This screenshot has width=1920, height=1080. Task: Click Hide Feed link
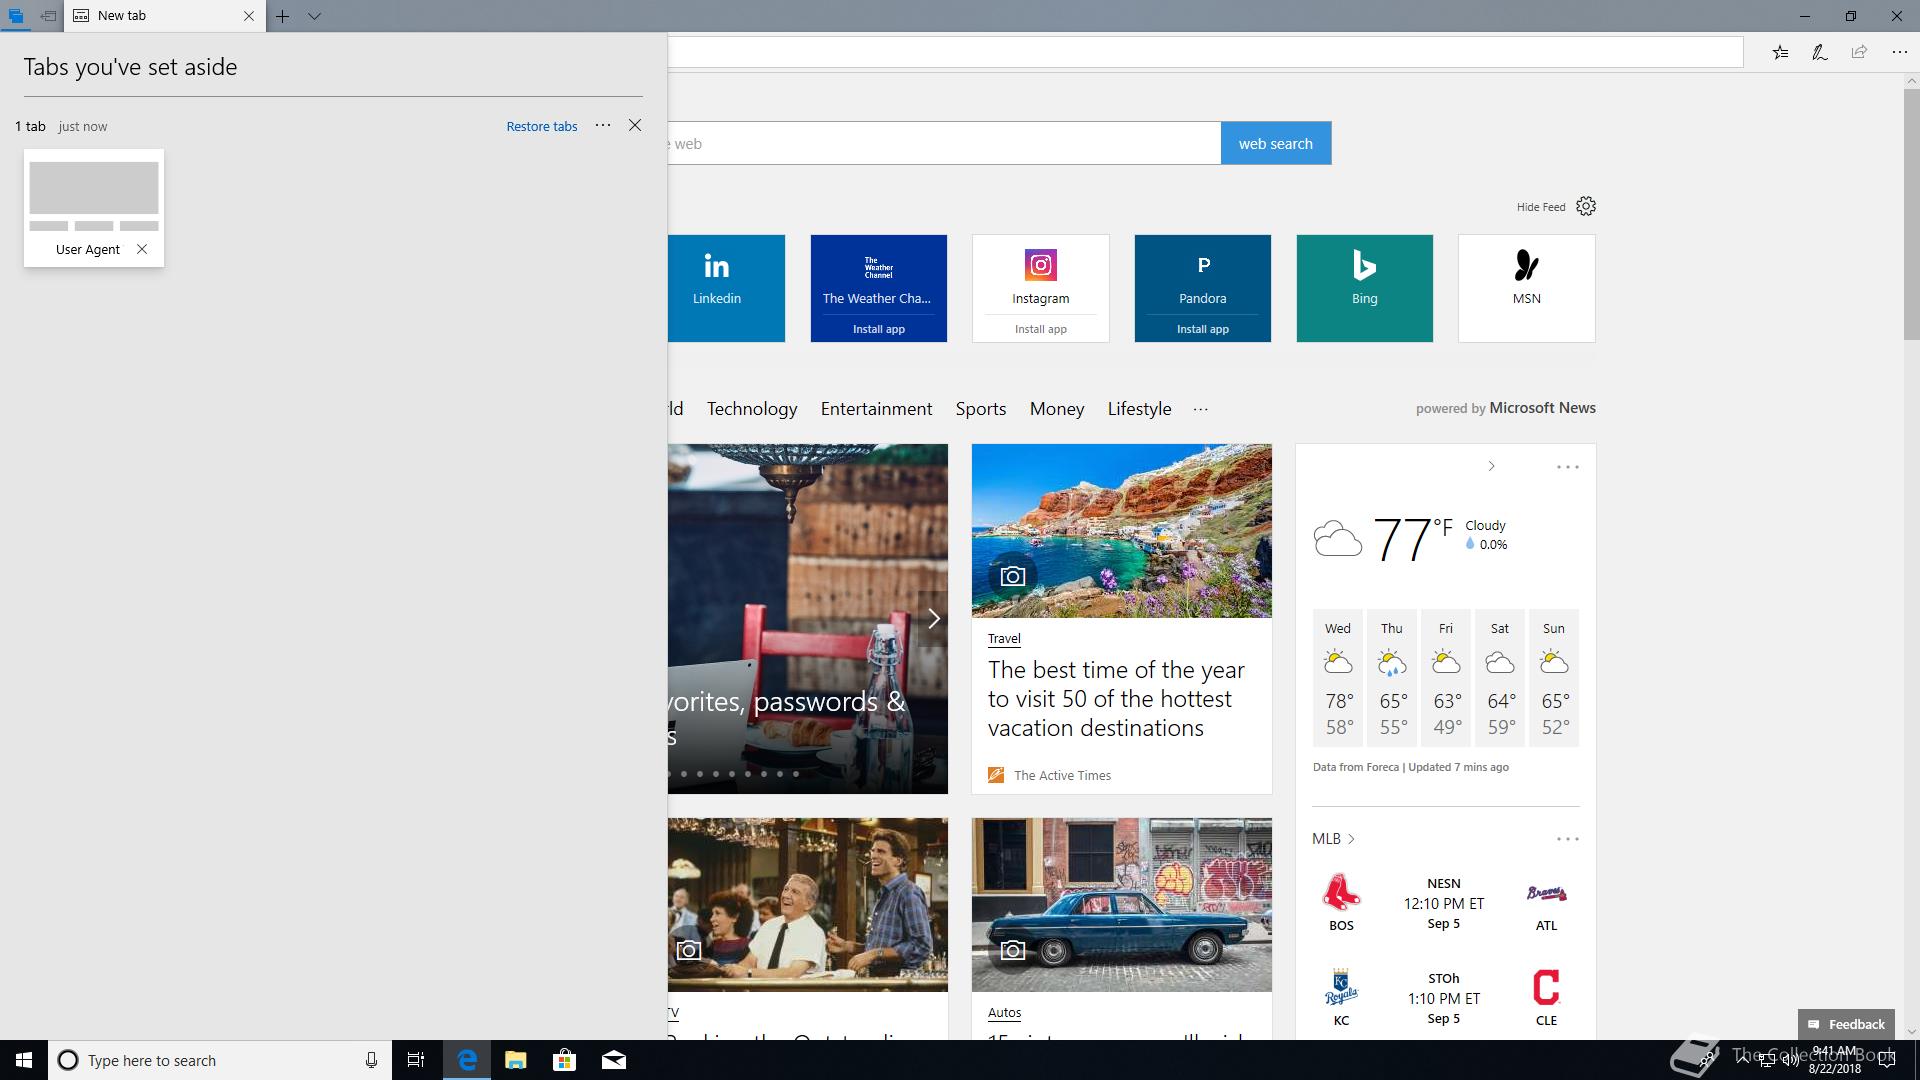pos(1541,207)
